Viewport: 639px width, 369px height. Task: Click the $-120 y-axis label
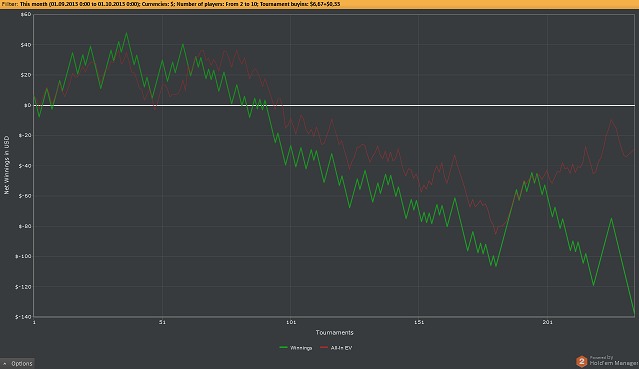(x=23, y=287)
